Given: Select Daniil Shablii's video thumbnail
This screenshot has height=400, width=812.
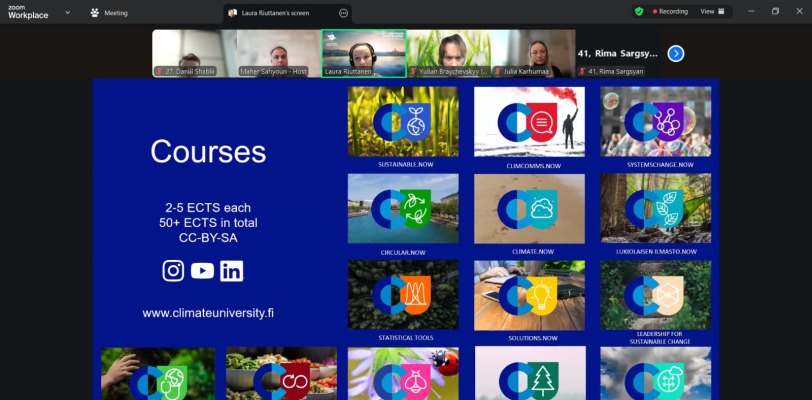Looking at the screenshot, I should [x=194, y=53].
